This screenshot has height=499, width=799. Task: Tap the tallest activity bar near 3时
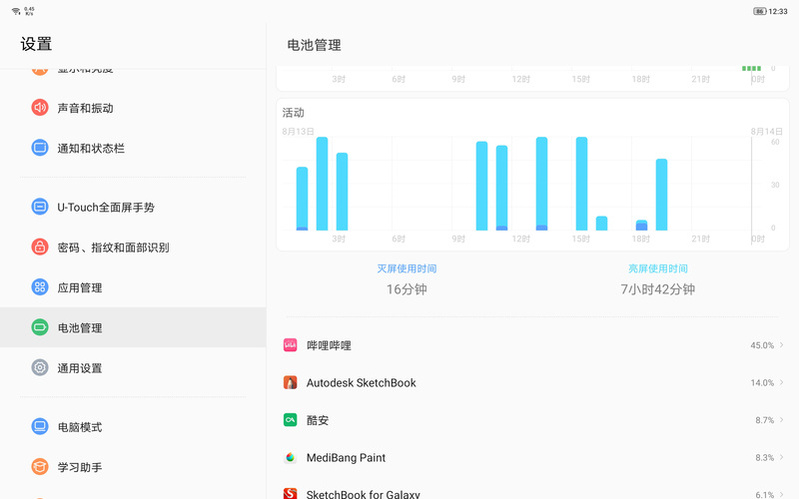(x=322, y=183)
